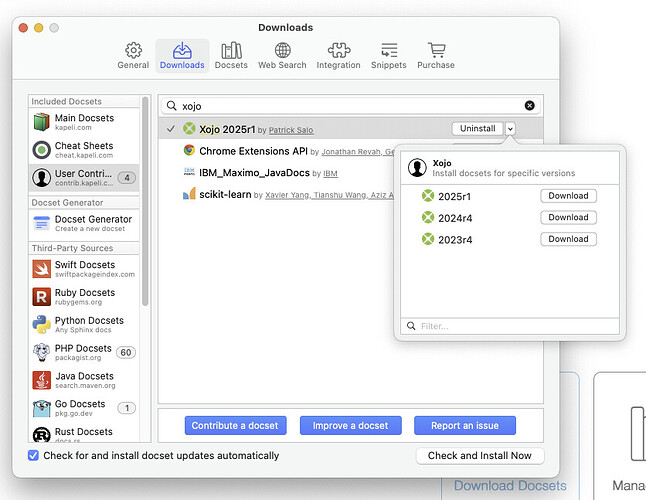Select the PHP Docsets icon

point(42,353)
